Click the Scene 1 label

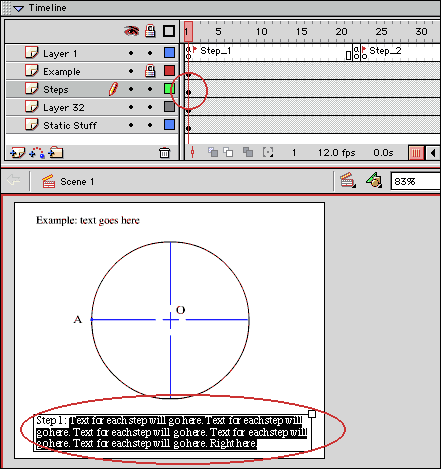tap(77, 182)
